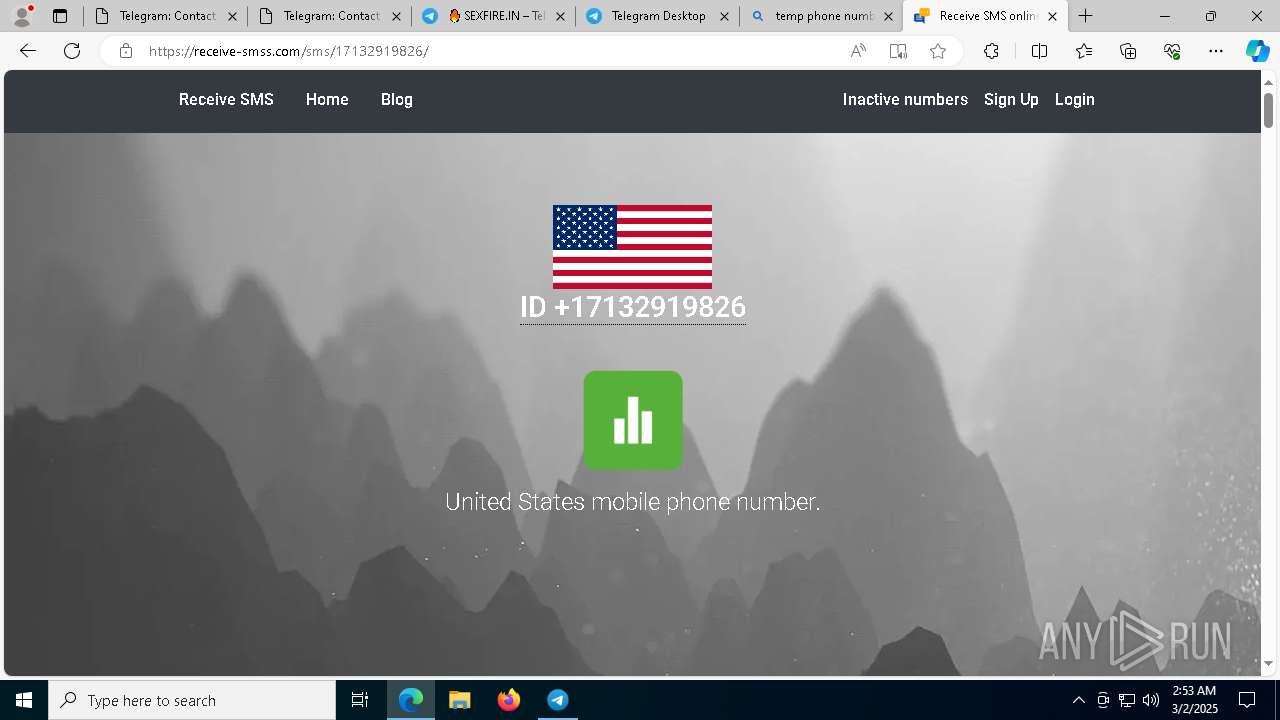Open a new tab with plus button
1280x720 pixels.
point(1086,16)
